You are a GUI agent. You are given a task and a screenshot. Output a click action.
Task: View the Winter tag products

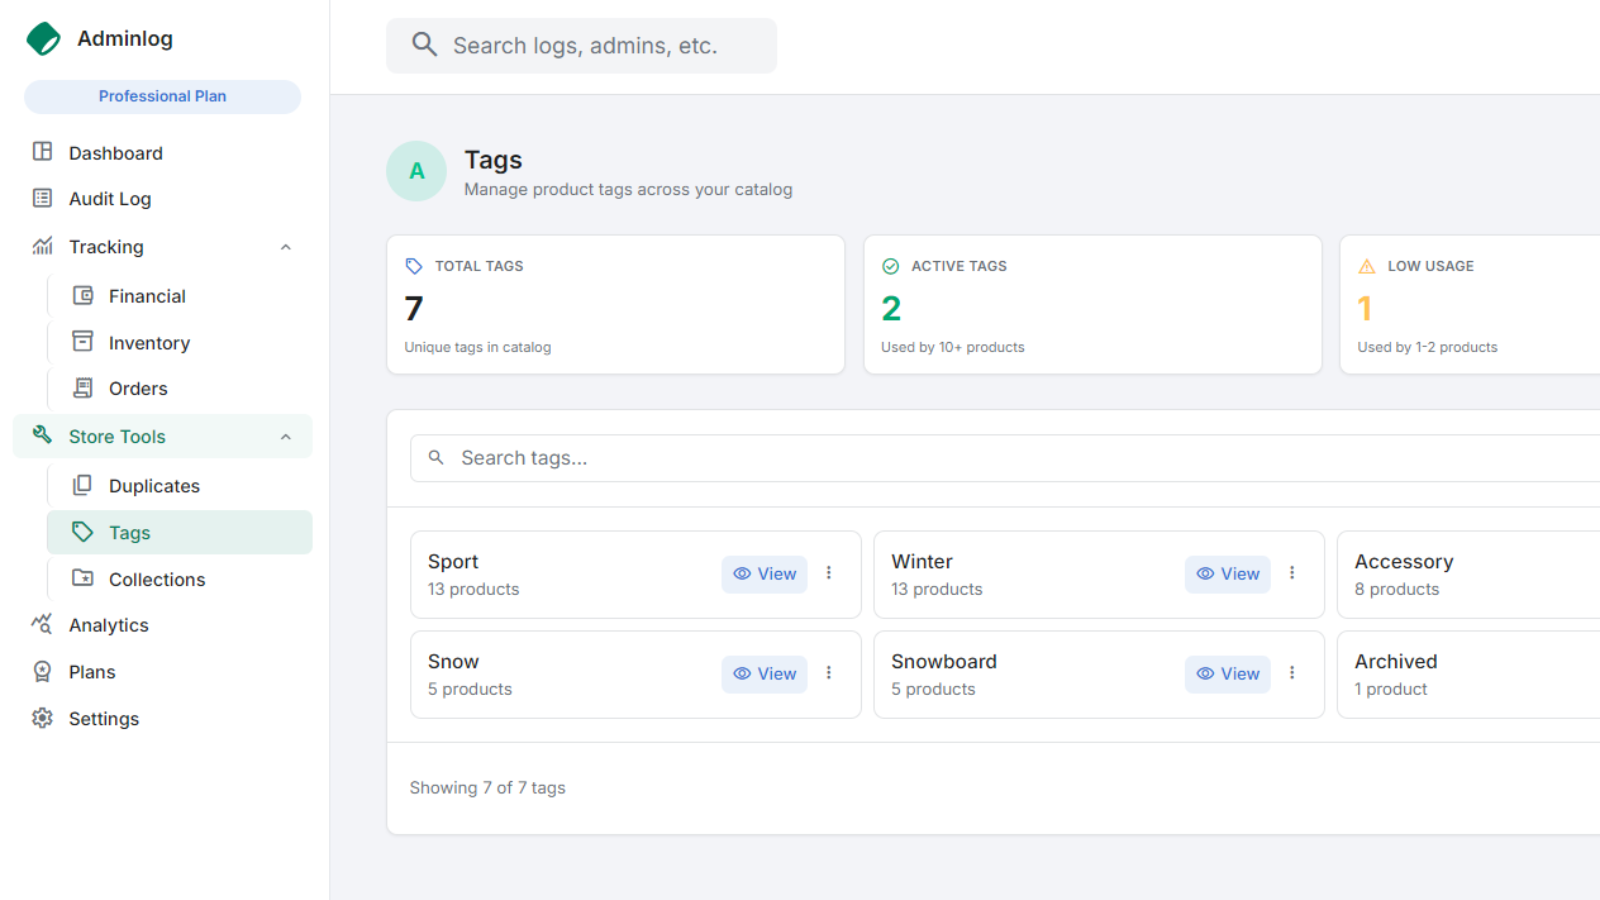pos(1227,574)
